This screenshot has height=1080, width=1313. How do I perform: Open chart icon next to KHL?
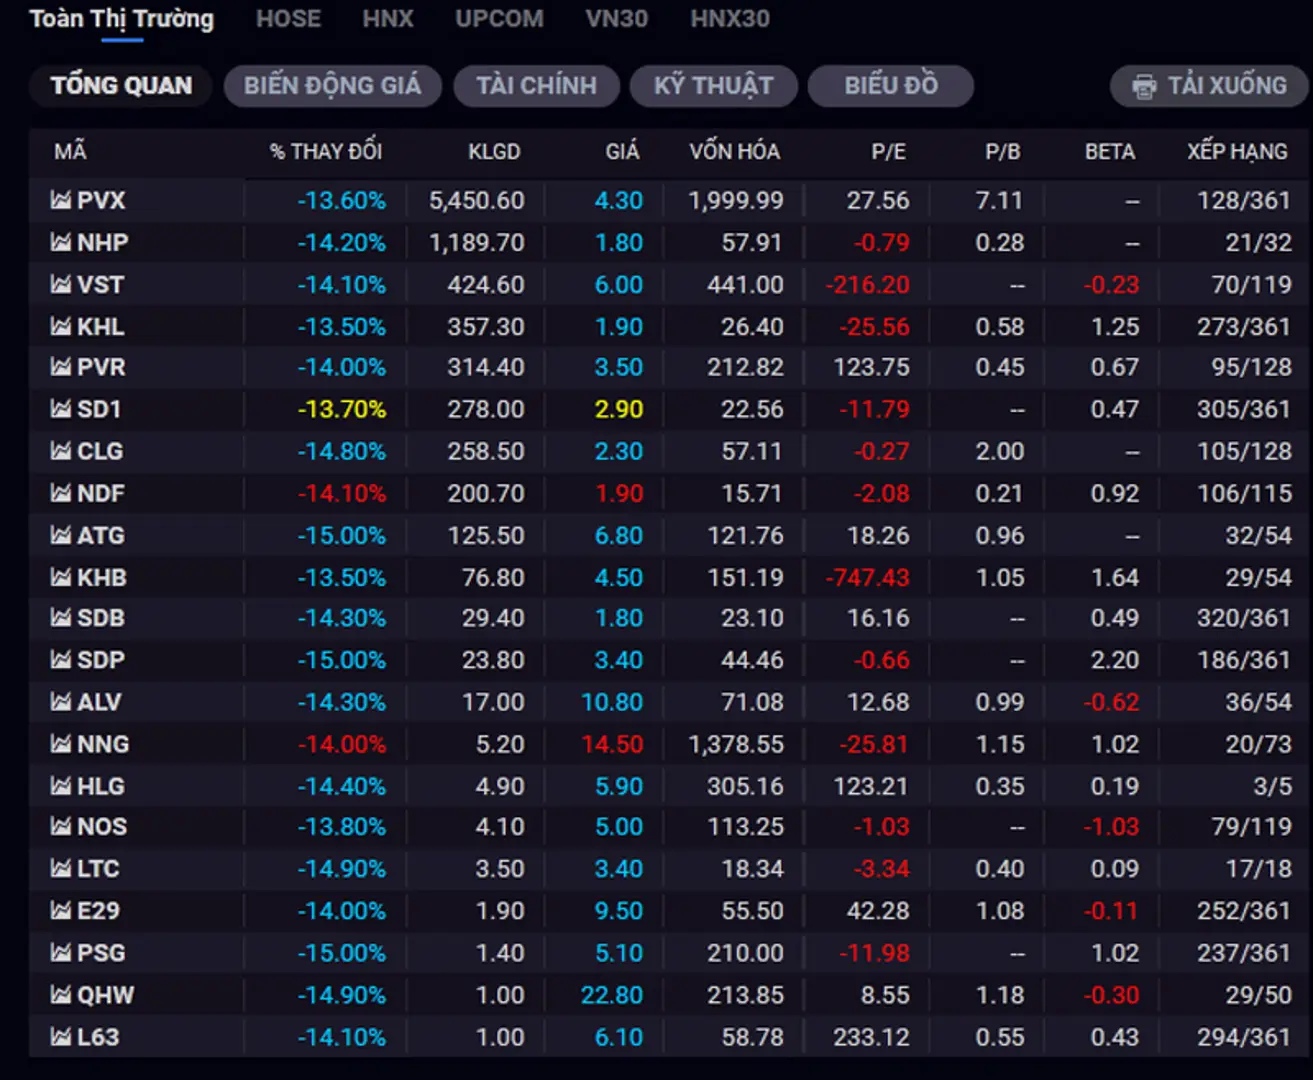pos(61,326)
